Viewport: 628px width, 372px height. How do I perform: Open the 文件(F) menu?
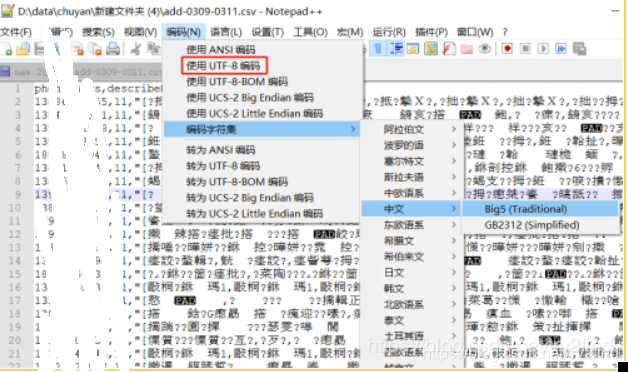tap(16, 32)
